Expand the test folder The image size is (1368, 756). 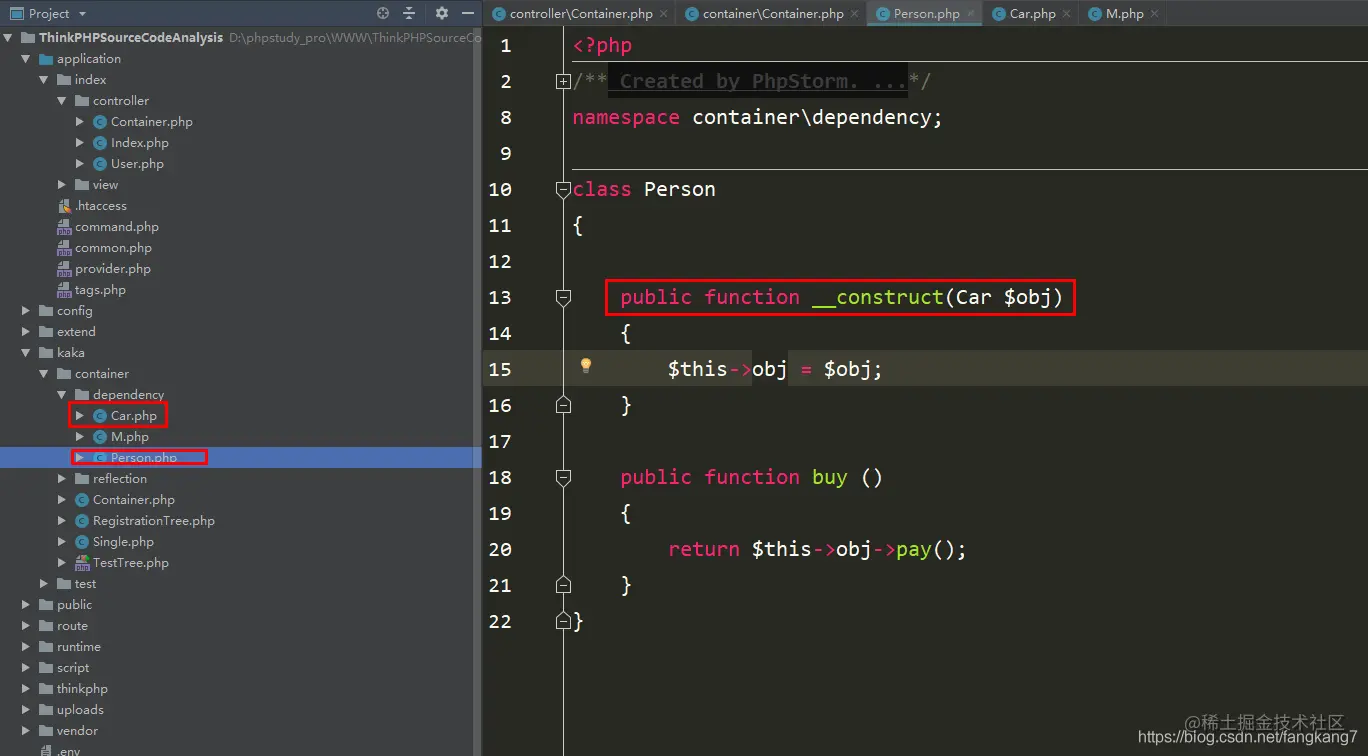point(44,584)
